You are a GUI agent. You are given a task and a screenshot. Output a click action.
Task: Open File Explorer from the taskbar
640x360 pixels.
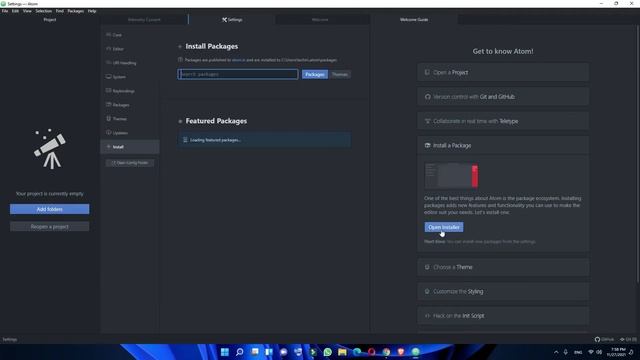pyautogui.click(x=342, y=352)
